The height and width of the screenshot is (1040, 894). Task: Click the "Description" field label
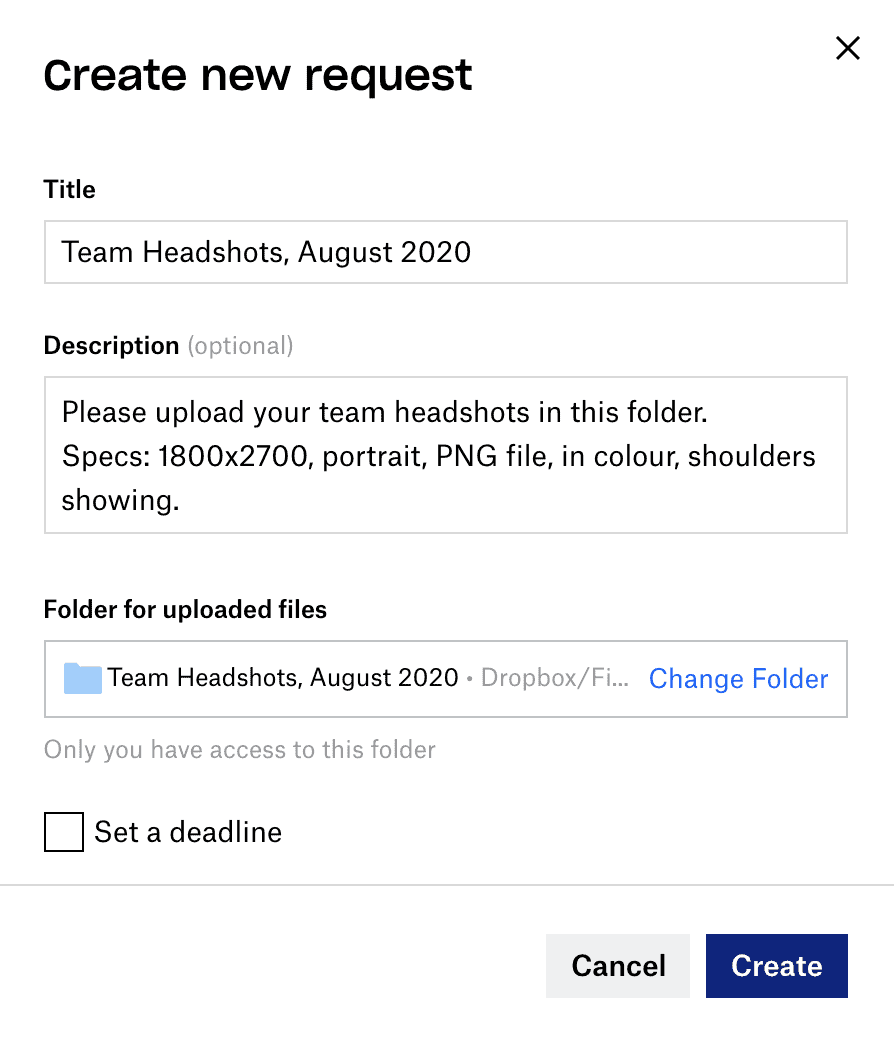[x=111, y=346]
